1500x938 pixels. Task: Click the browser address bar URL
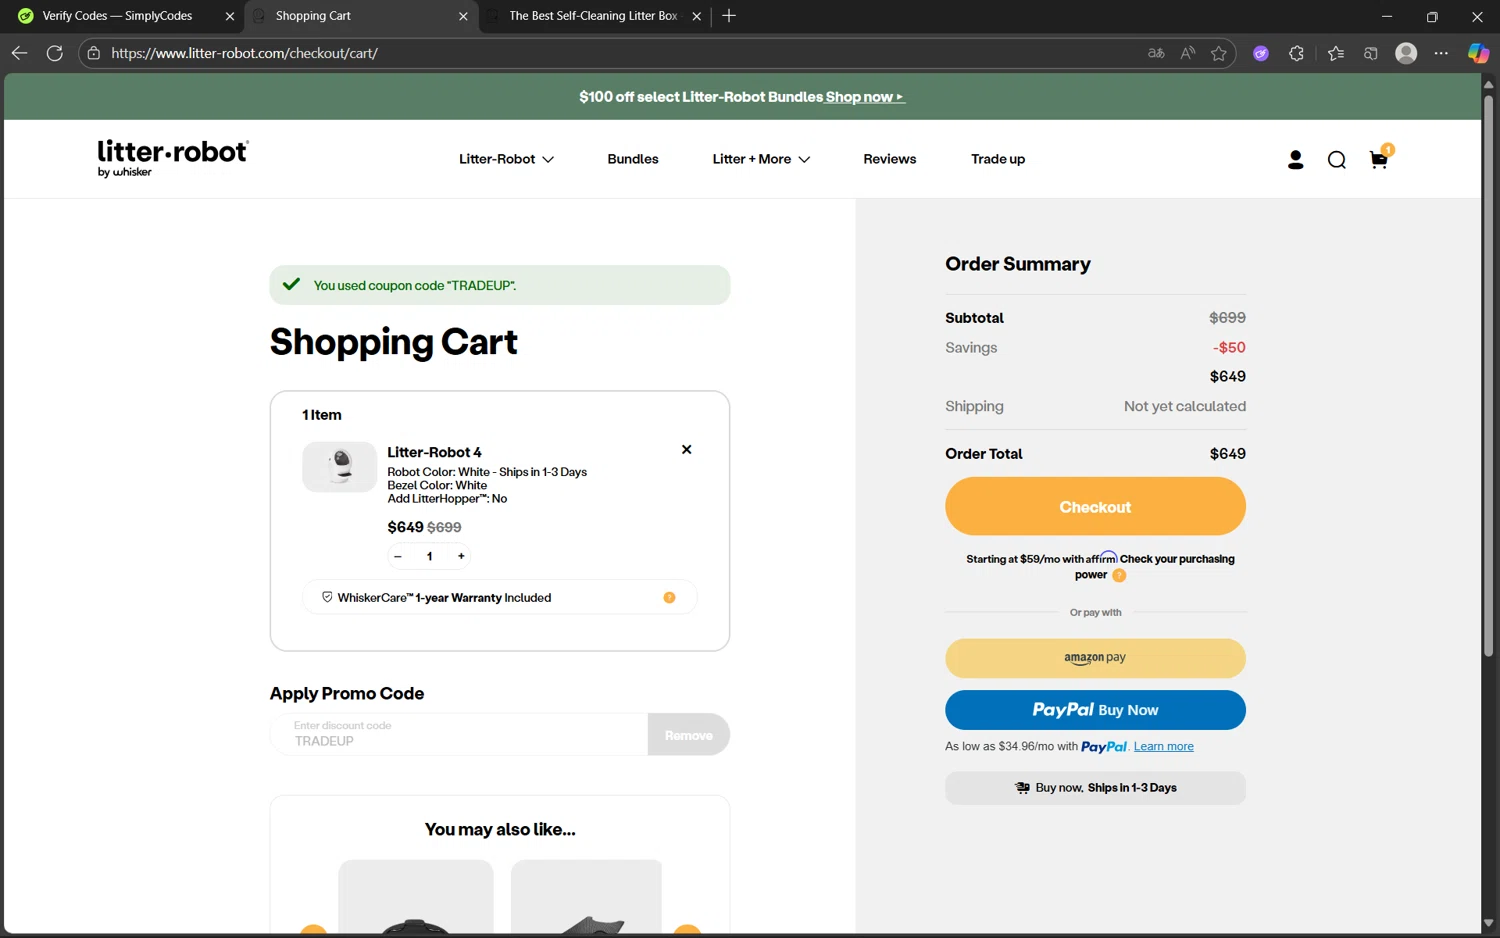pyautogui.click(x=245, y=53)
